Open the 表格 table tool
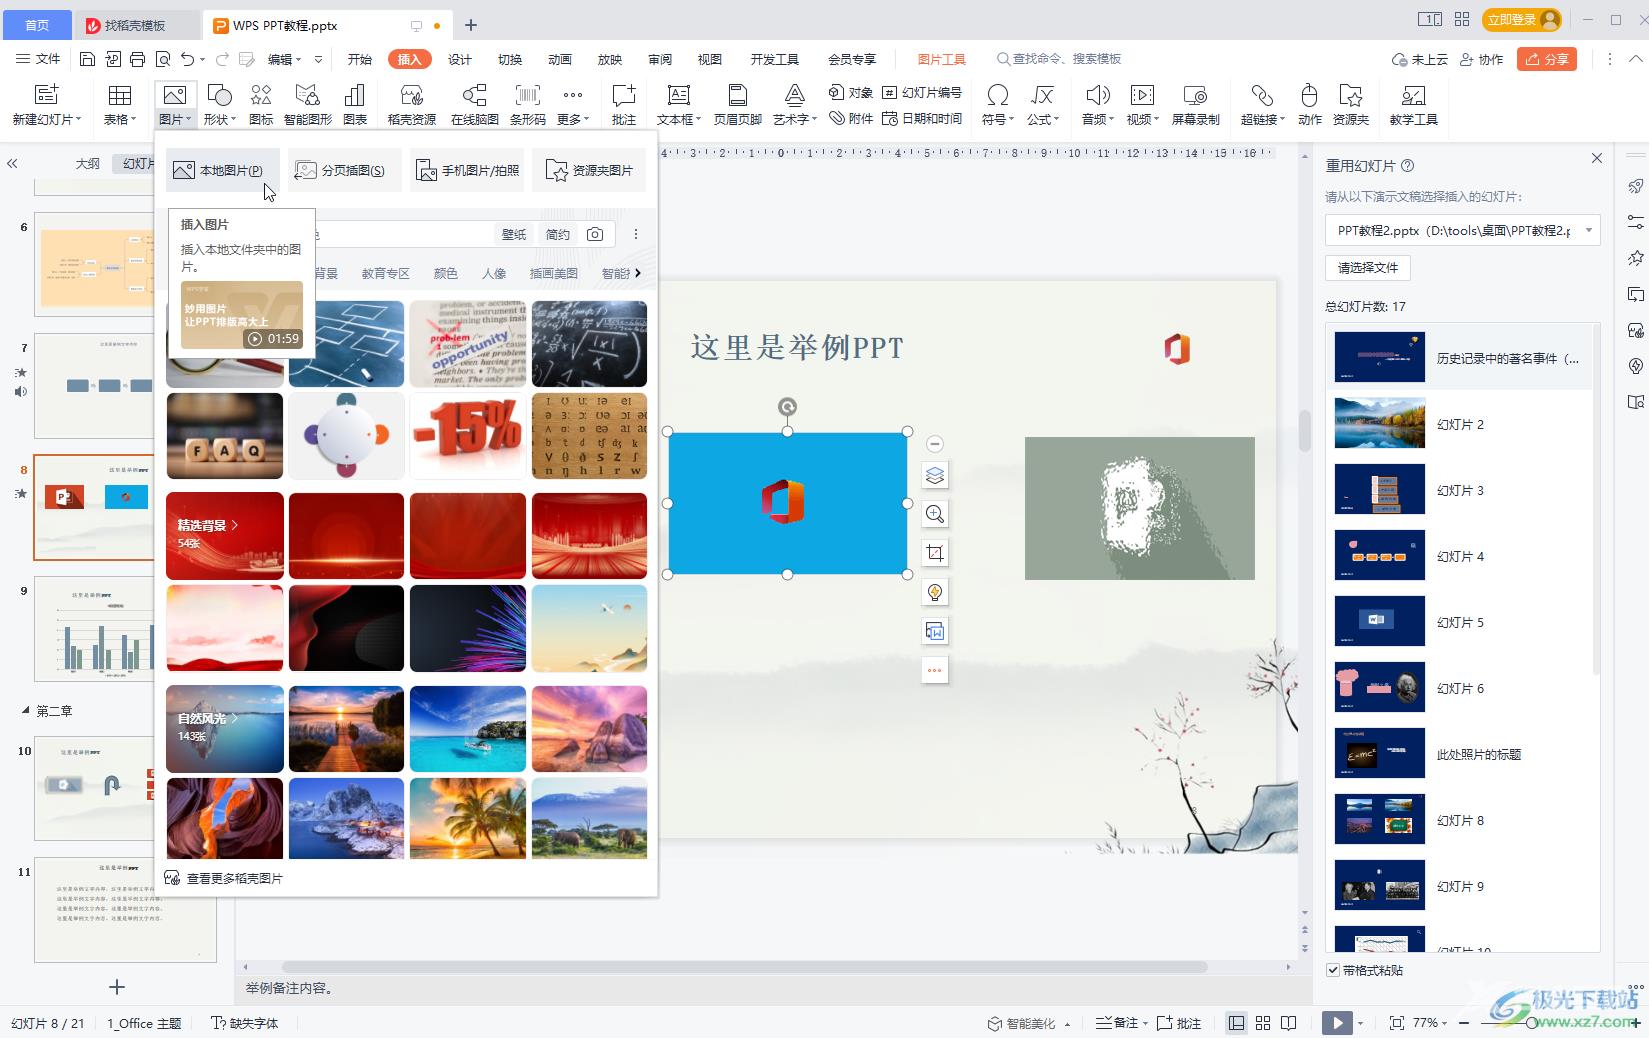The height and width of the screenshot is (1038, 1649). [120, 104]
